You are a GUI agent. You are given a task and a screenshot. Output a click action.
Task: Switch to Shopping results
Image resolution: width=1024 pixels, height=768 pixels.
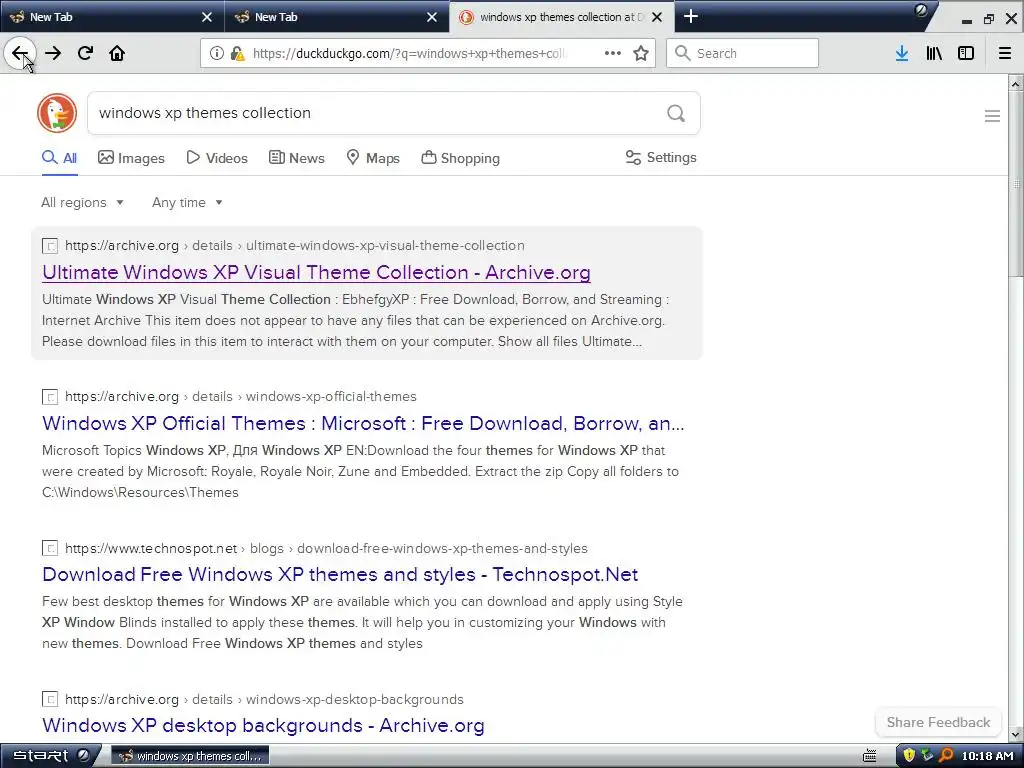460,158
